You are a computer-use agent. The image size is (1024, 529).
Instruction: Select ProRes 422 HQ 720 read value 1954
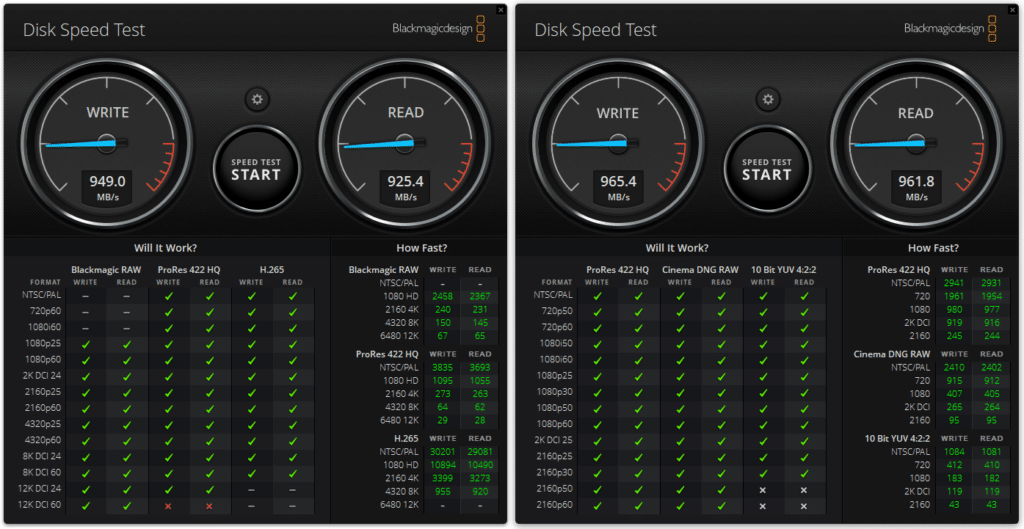(x=992, y=296)
